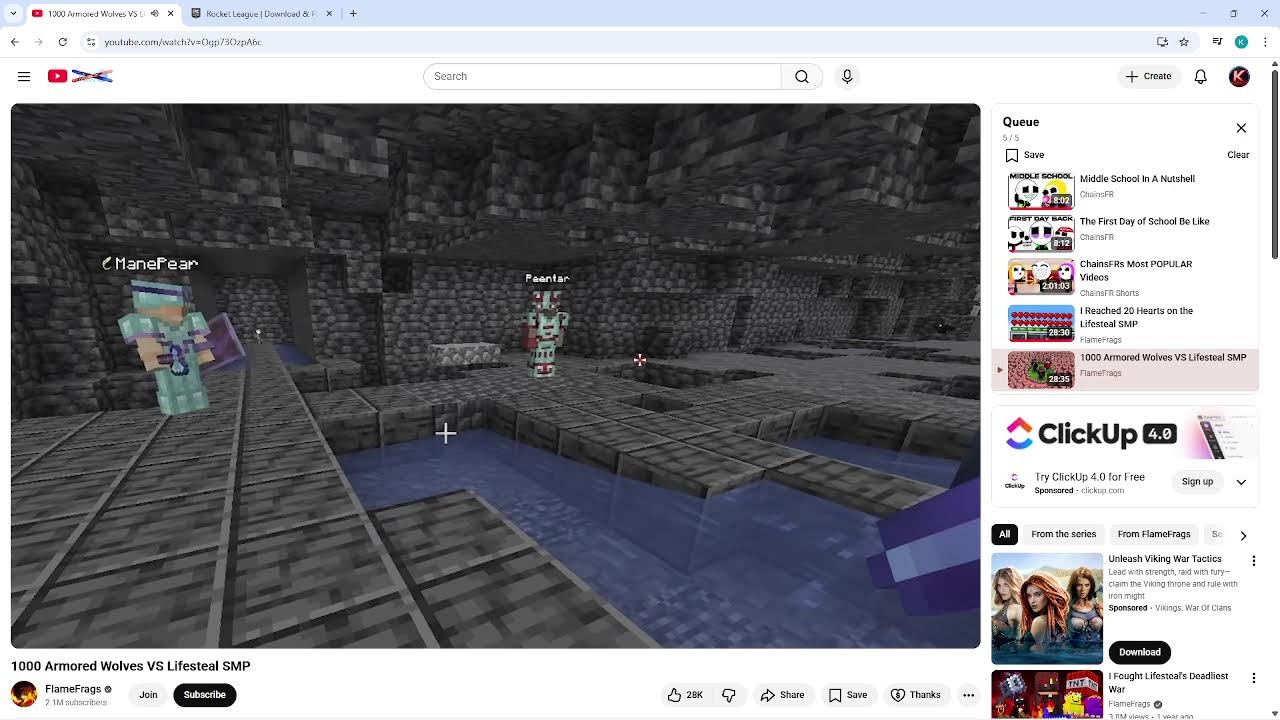Click the page vertical scrollbar
The width and height of the screenshot is (1280, 720).
1274,165
